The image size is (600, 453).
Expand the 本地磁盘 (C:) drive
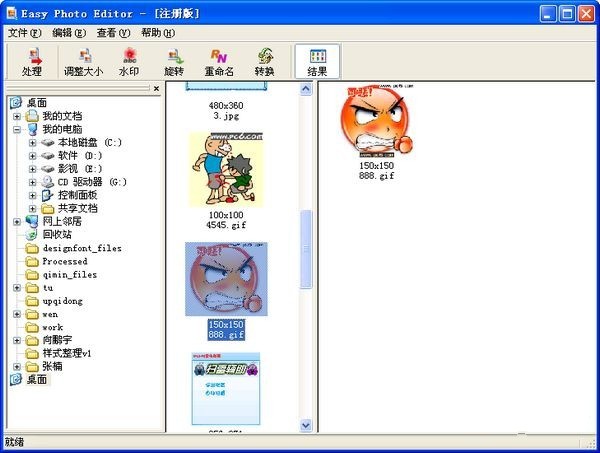point(33,143)
